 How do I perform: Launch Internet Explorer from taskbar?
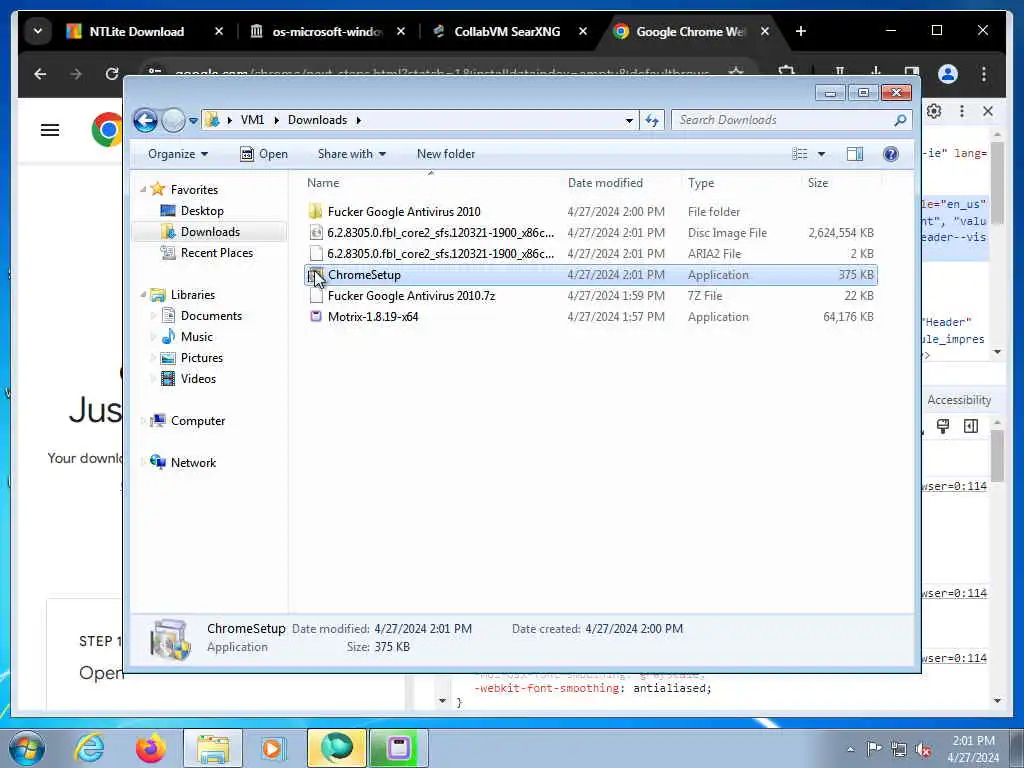coord(89,748)
